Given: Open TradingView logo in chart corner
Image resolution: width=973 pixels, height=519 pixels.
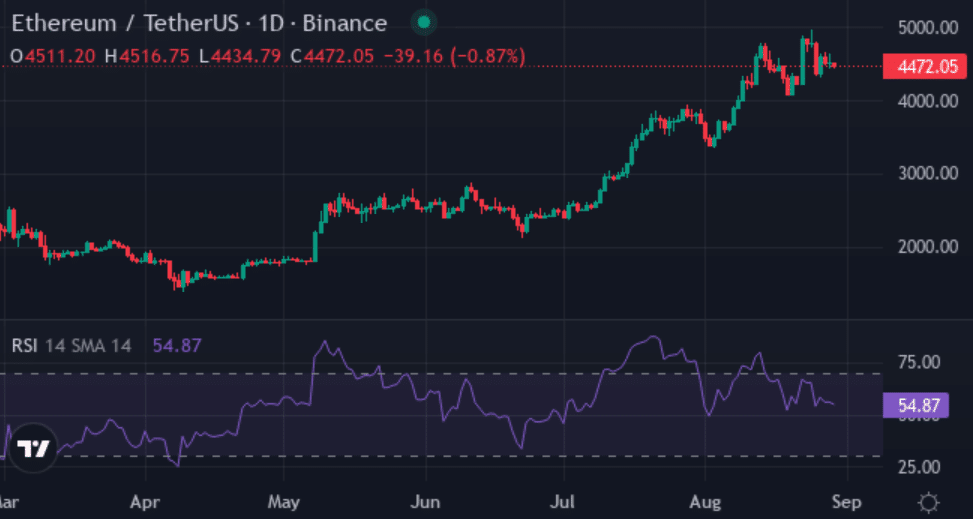Looking at the screenshot, I should 33,448.
